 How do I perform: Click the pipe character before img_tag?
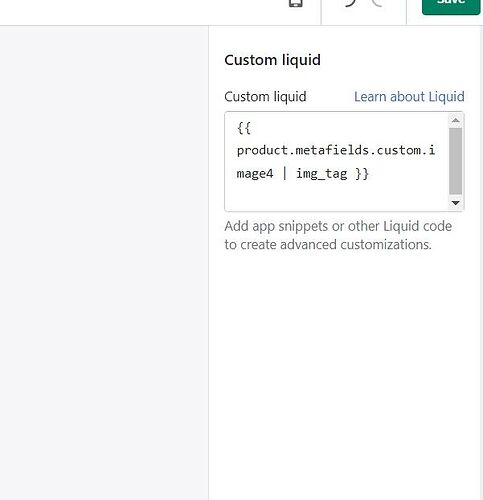pos(284,174)
